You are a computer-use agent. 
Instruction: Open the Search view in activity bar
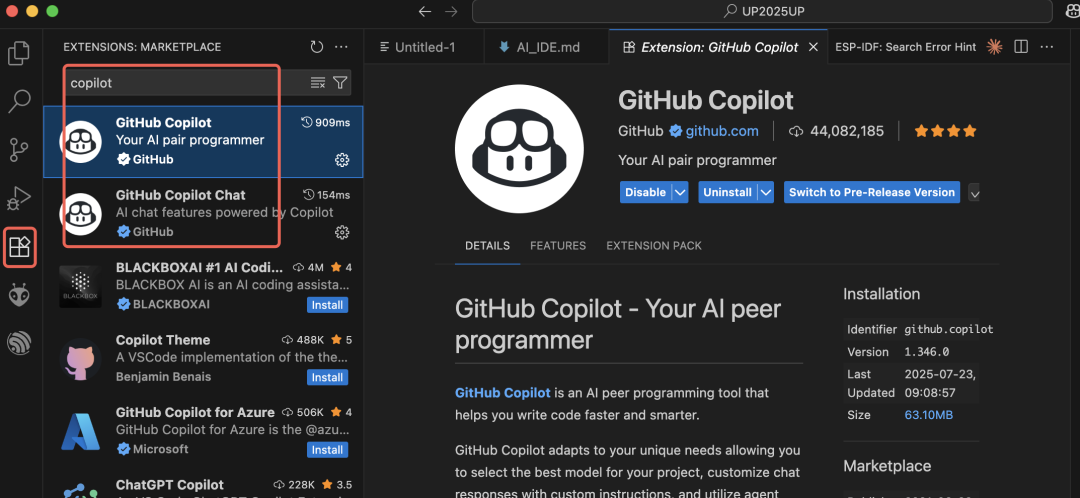pyautogui.click(x=19, y=101)
